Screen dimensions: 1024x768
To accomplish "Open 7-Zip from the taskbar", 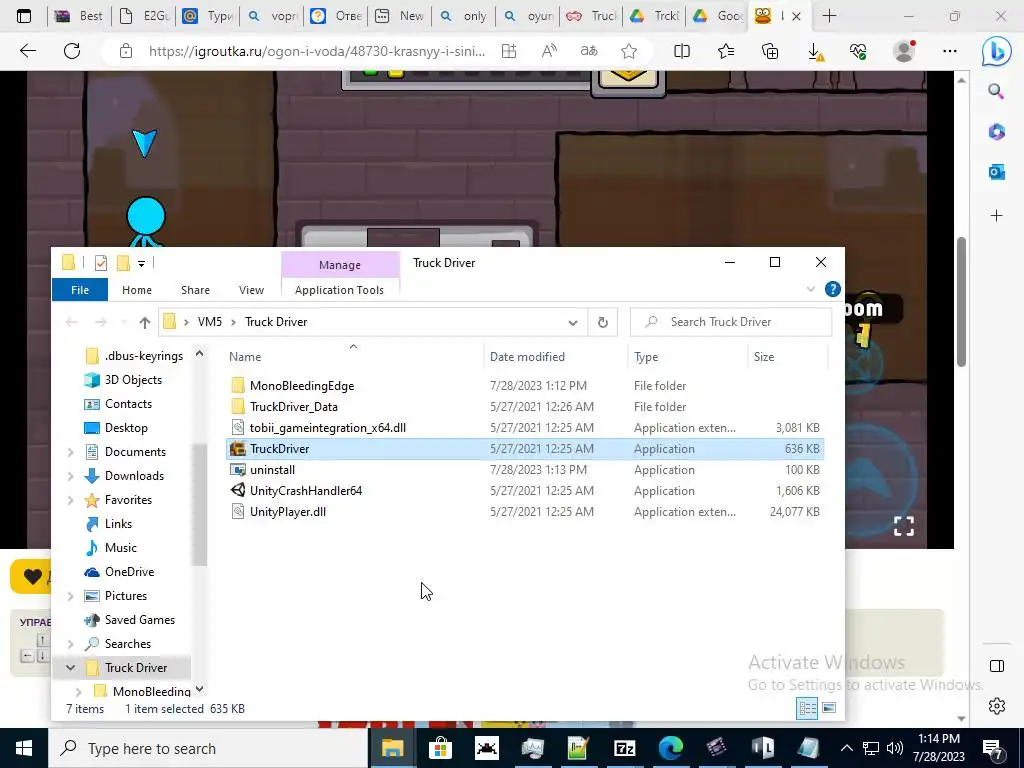I will tap(624, 748).
